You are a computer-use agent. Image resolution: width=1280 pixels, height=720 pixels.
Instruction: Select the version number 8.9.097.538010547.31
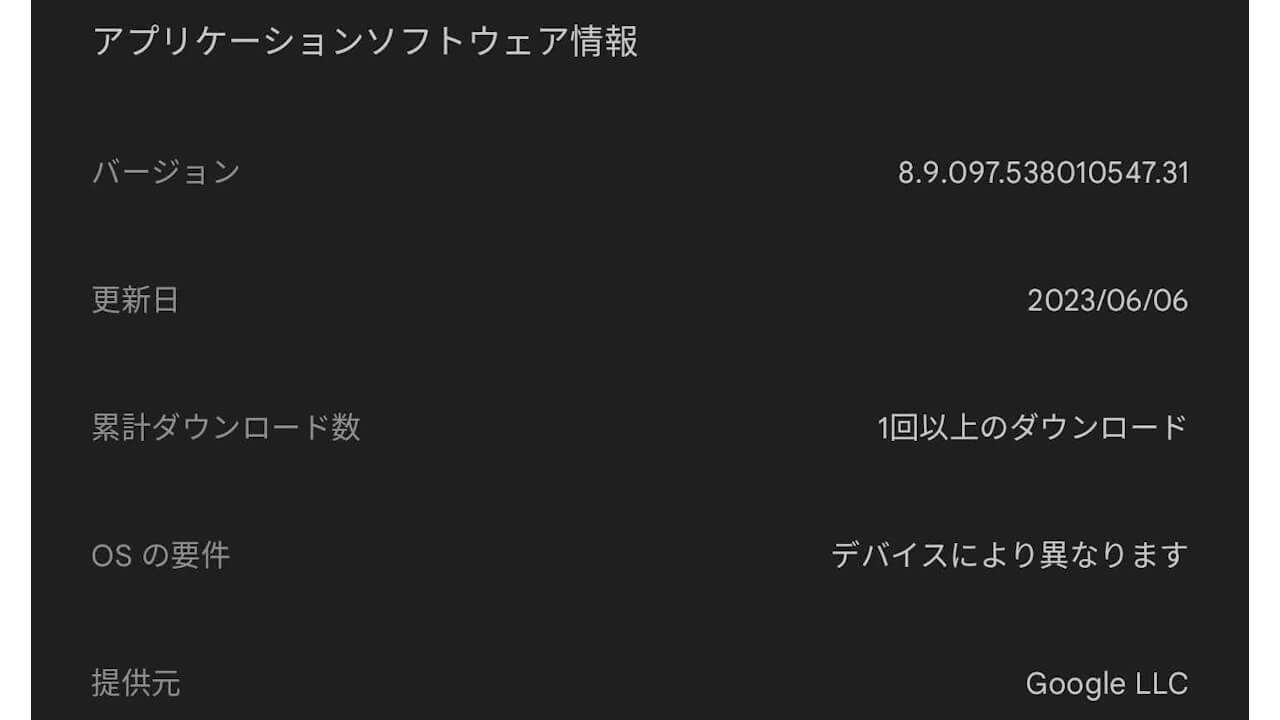point(1042,173)
